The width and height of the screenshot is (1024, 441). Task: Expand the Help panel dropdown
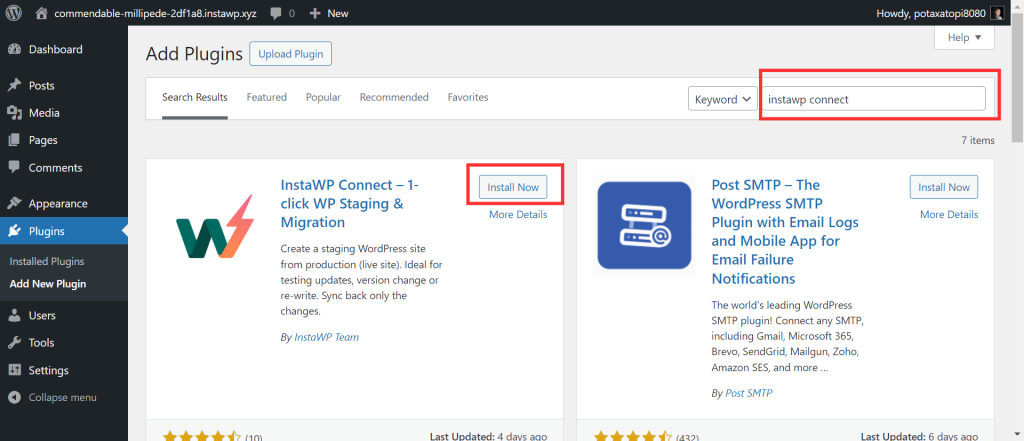965,38
